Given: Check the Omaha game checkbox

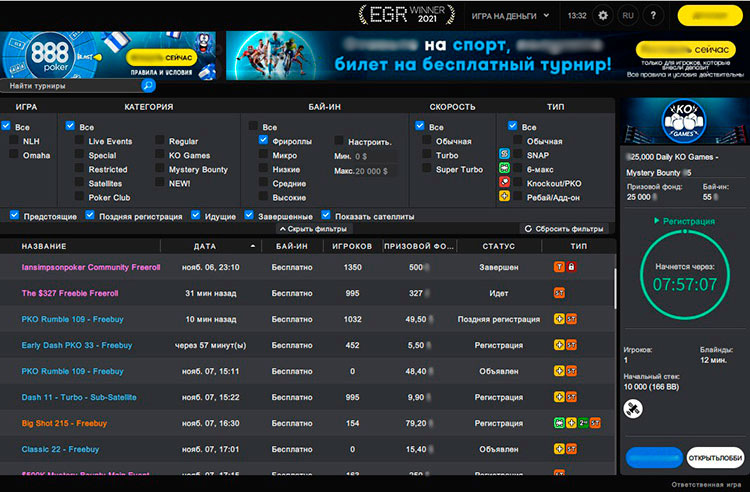Looking at the screenshot, I should point(13,154).
